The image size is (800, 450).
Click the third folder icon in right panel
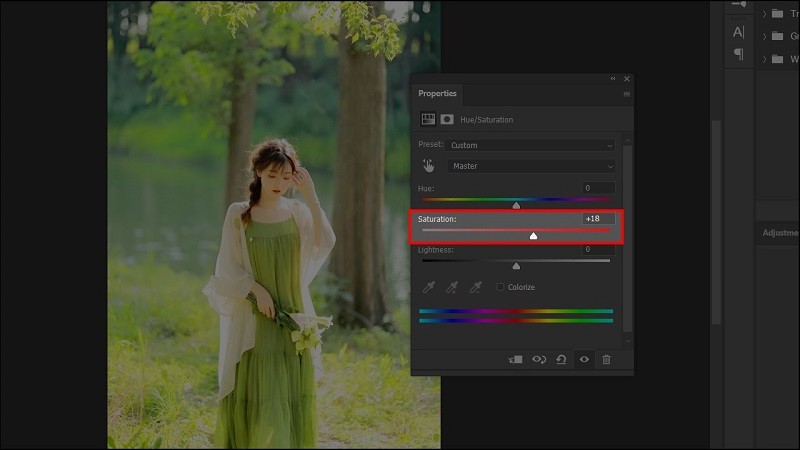(x=778, y=59)
